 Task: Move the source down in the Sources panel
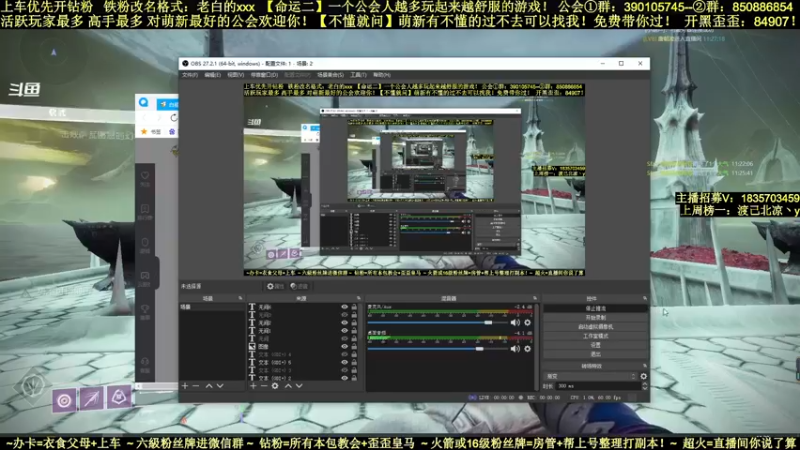(x=299, y=386)
